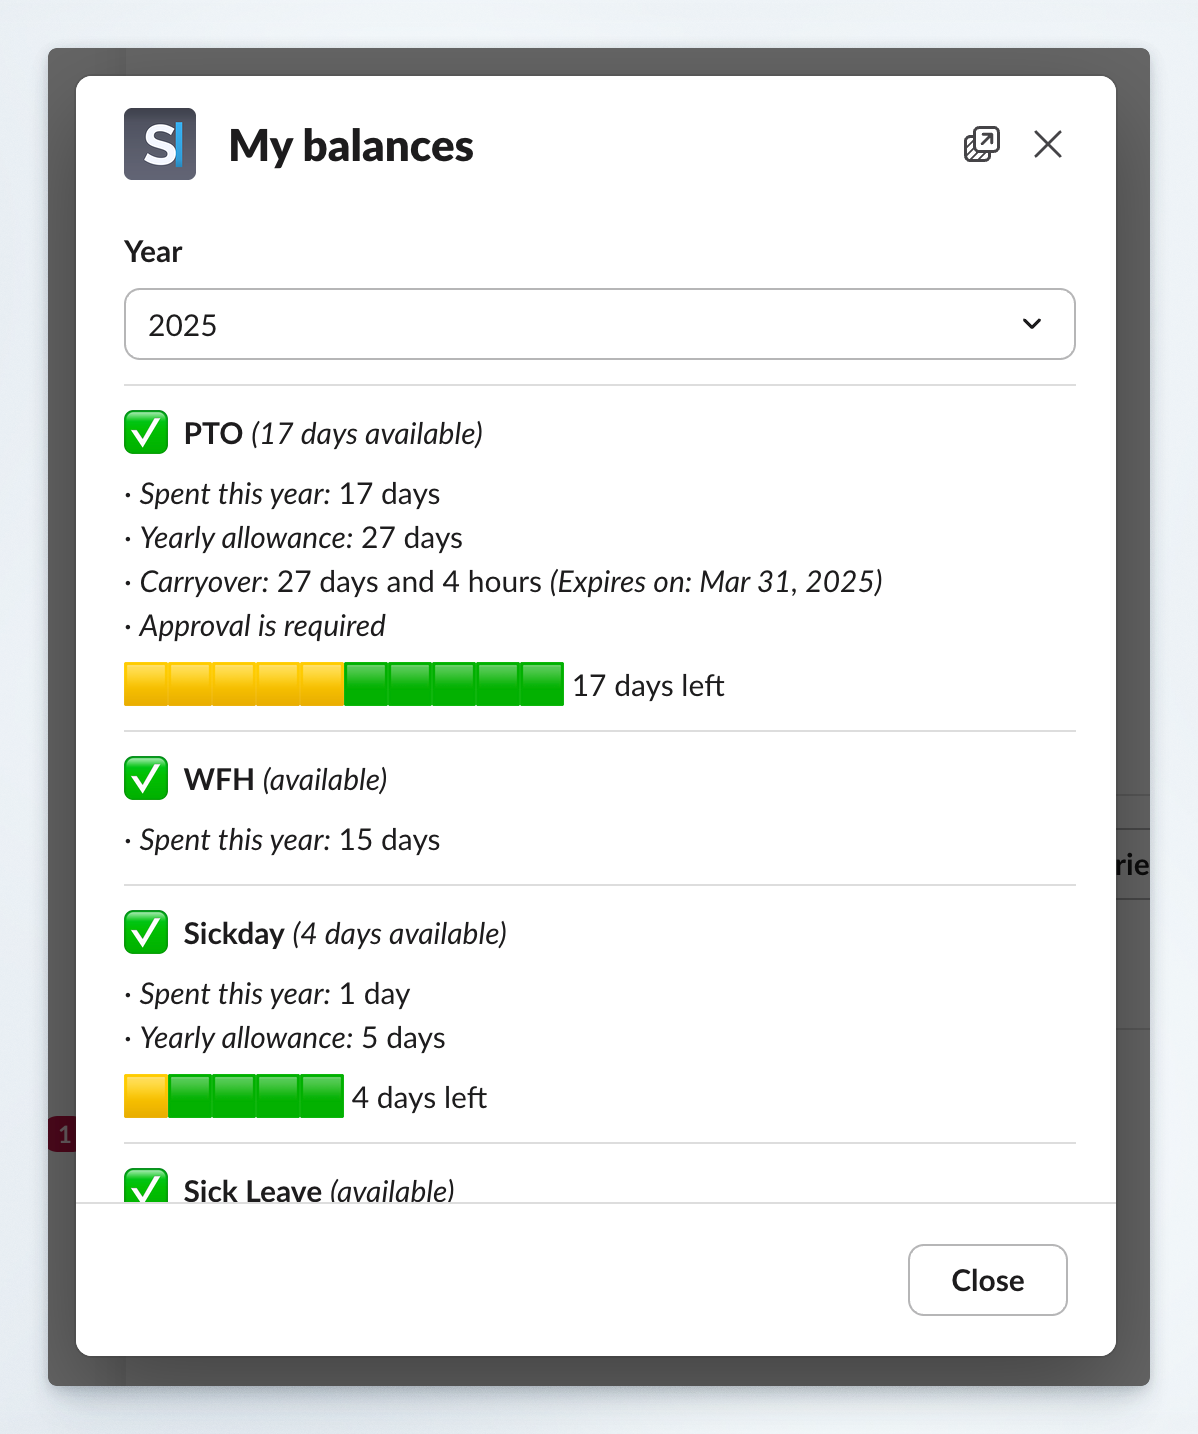Click the Sickday progress bar
1198x1434 pixels.
pyautogui.click(x=234, y=1095)
